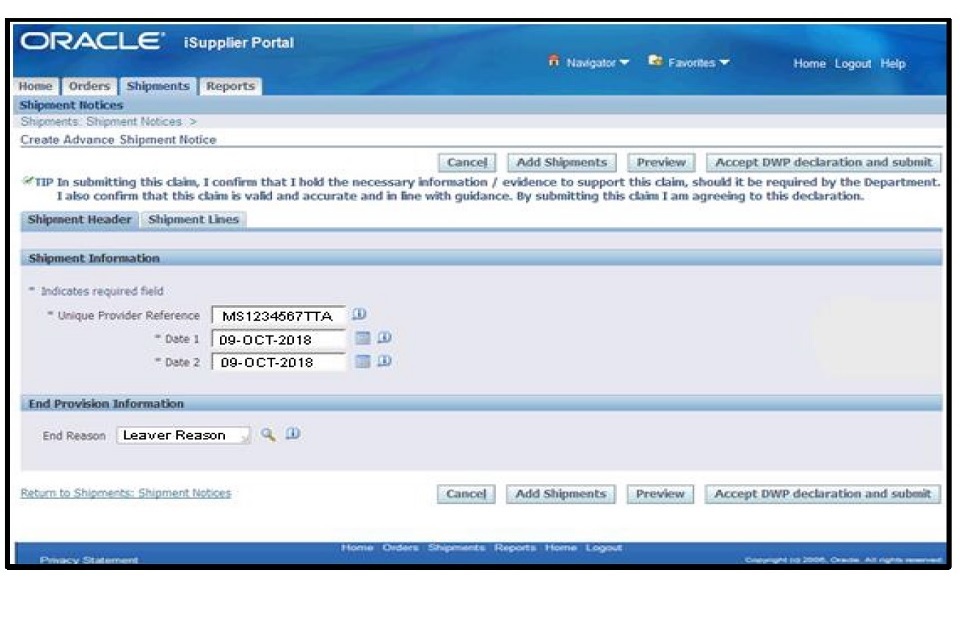
Task: Click the bottom Cancel button
Action: click(x=466, y=494)
